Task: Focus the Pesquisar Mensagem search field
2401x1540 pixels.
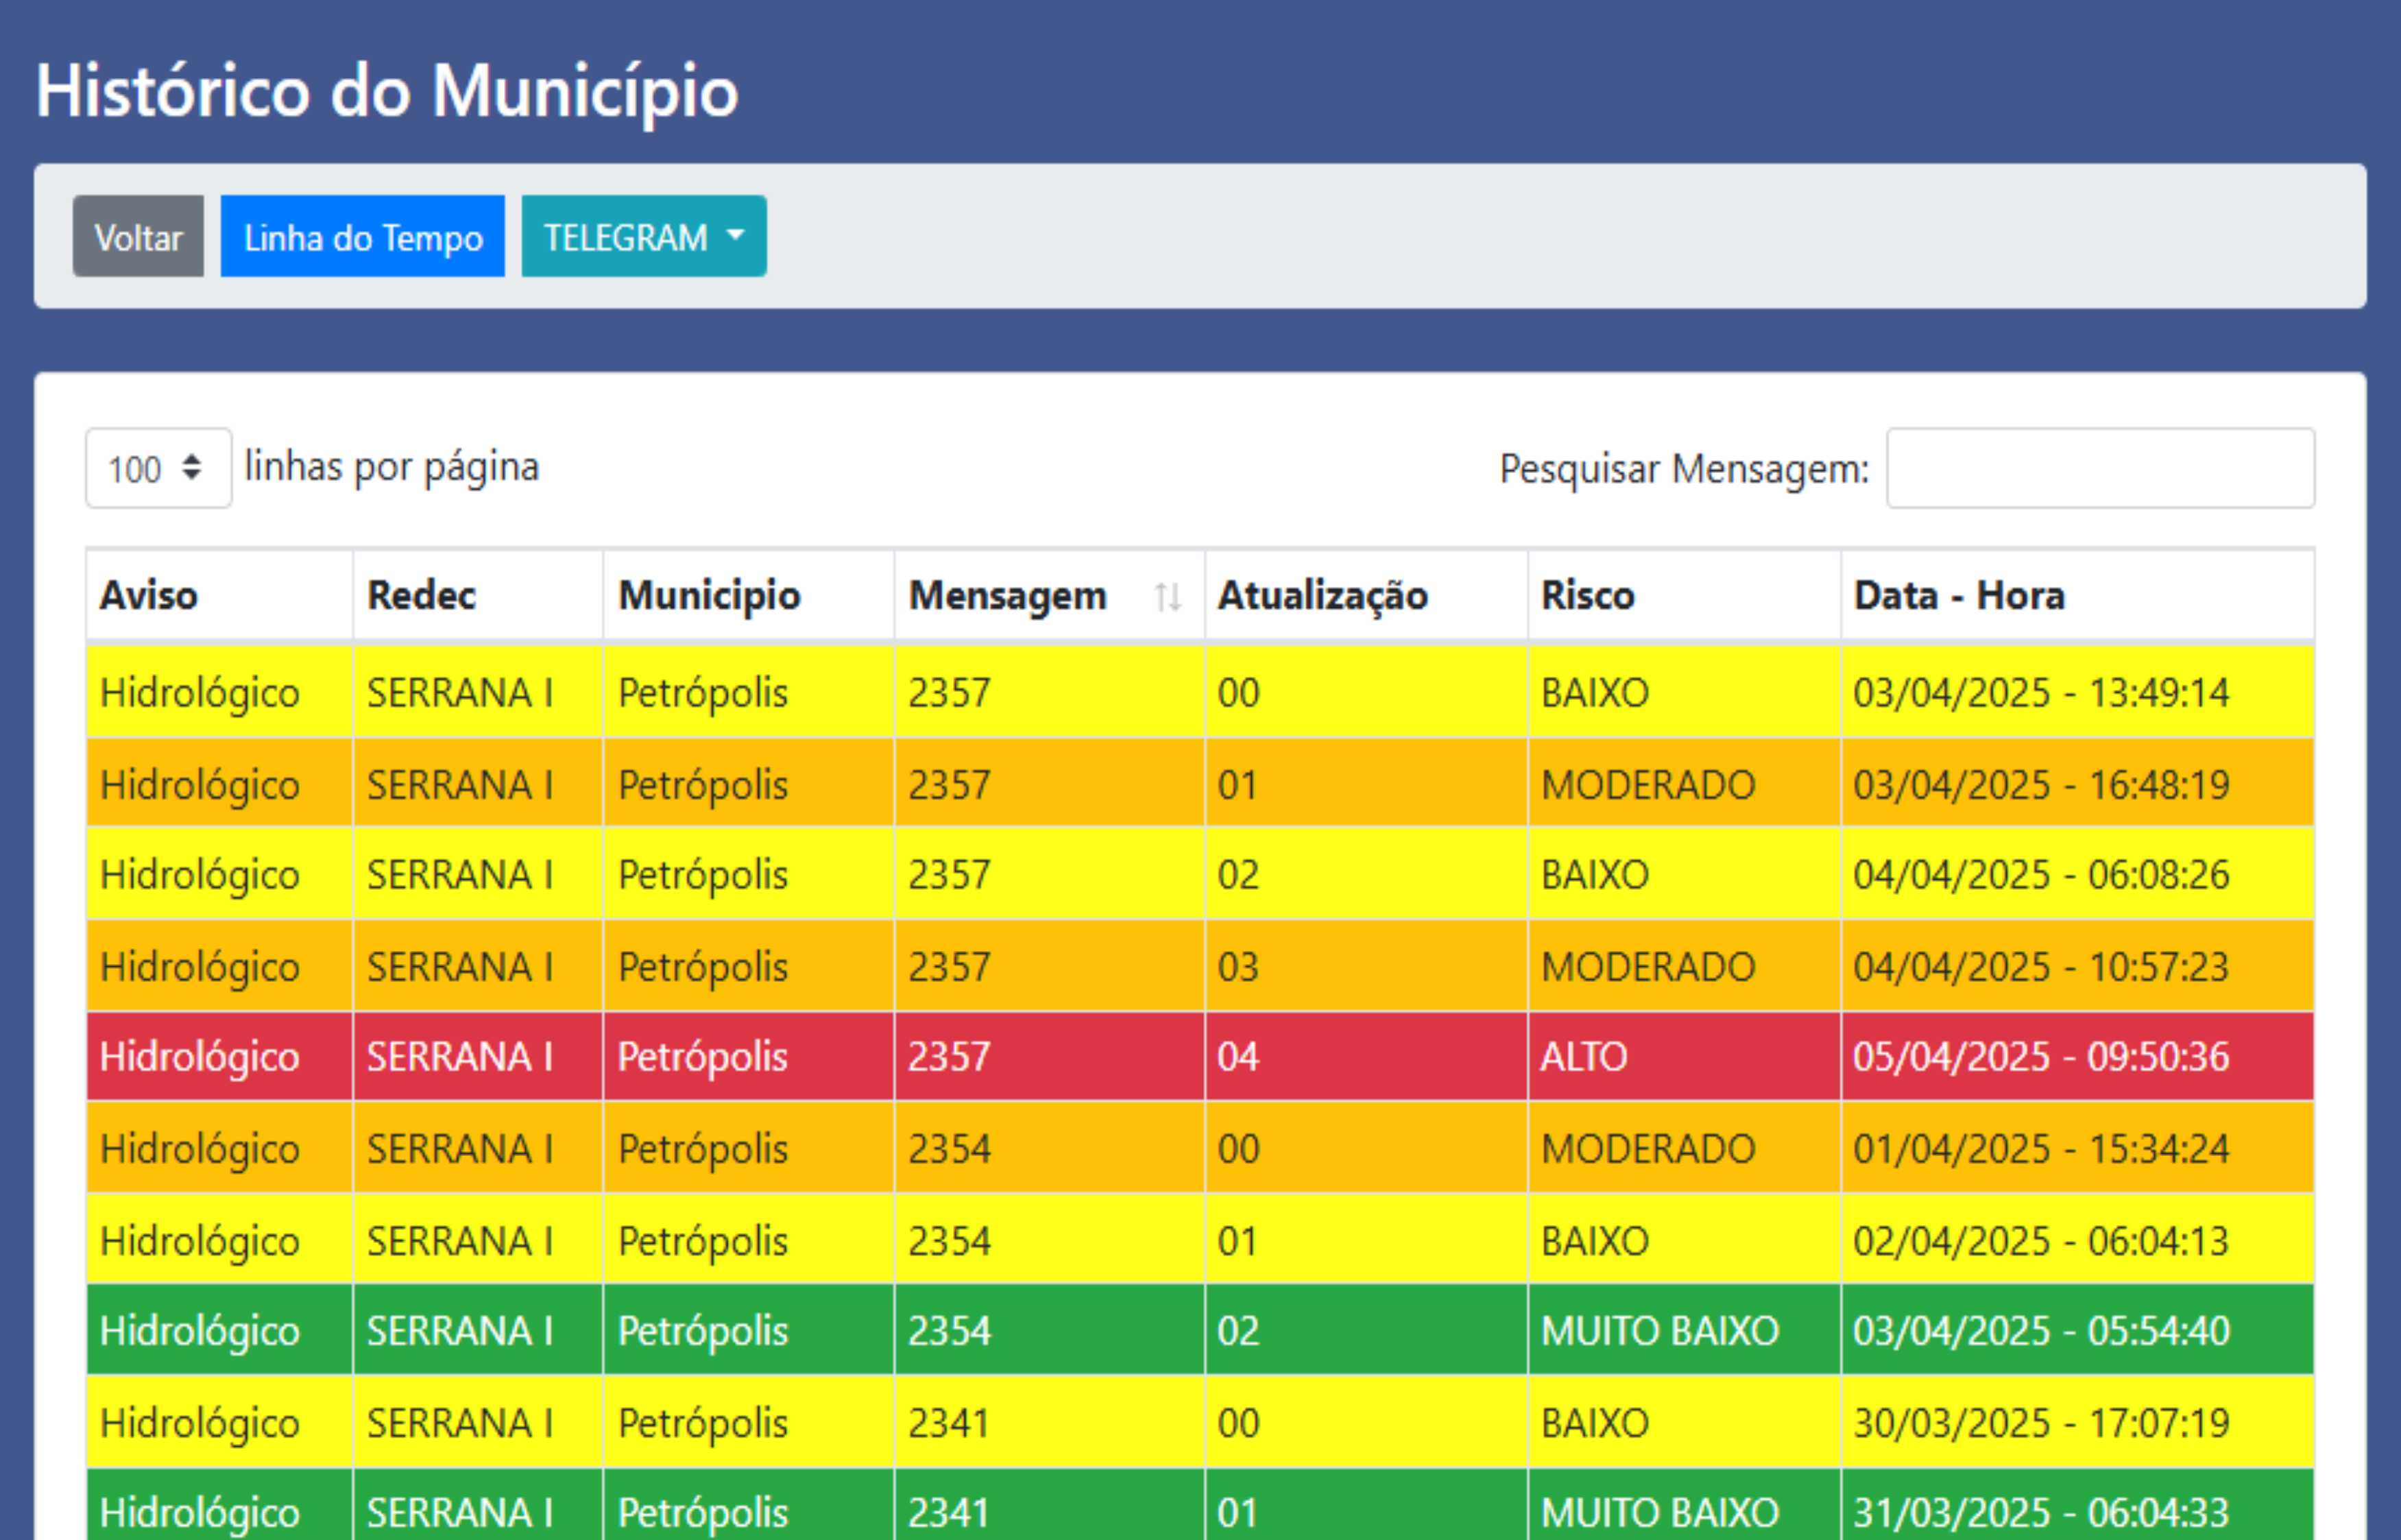Action: click(x=2100, y=468)
